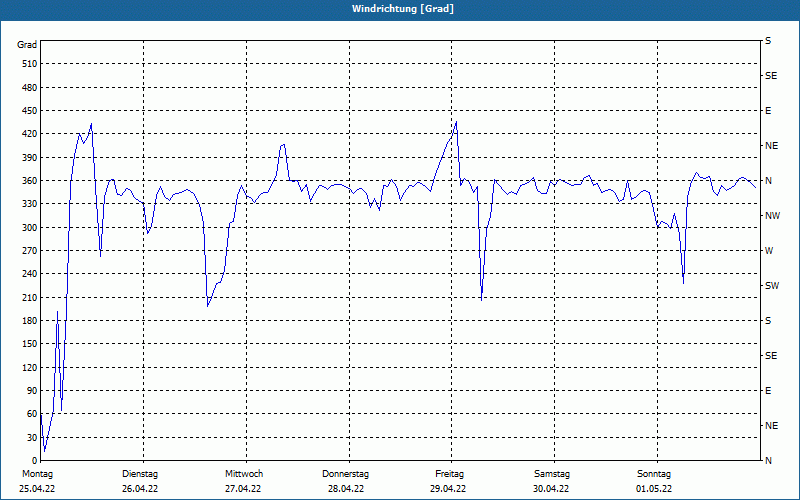Click the 'SW' compass direction label
800x500 pixels.
tap(772, 286)
